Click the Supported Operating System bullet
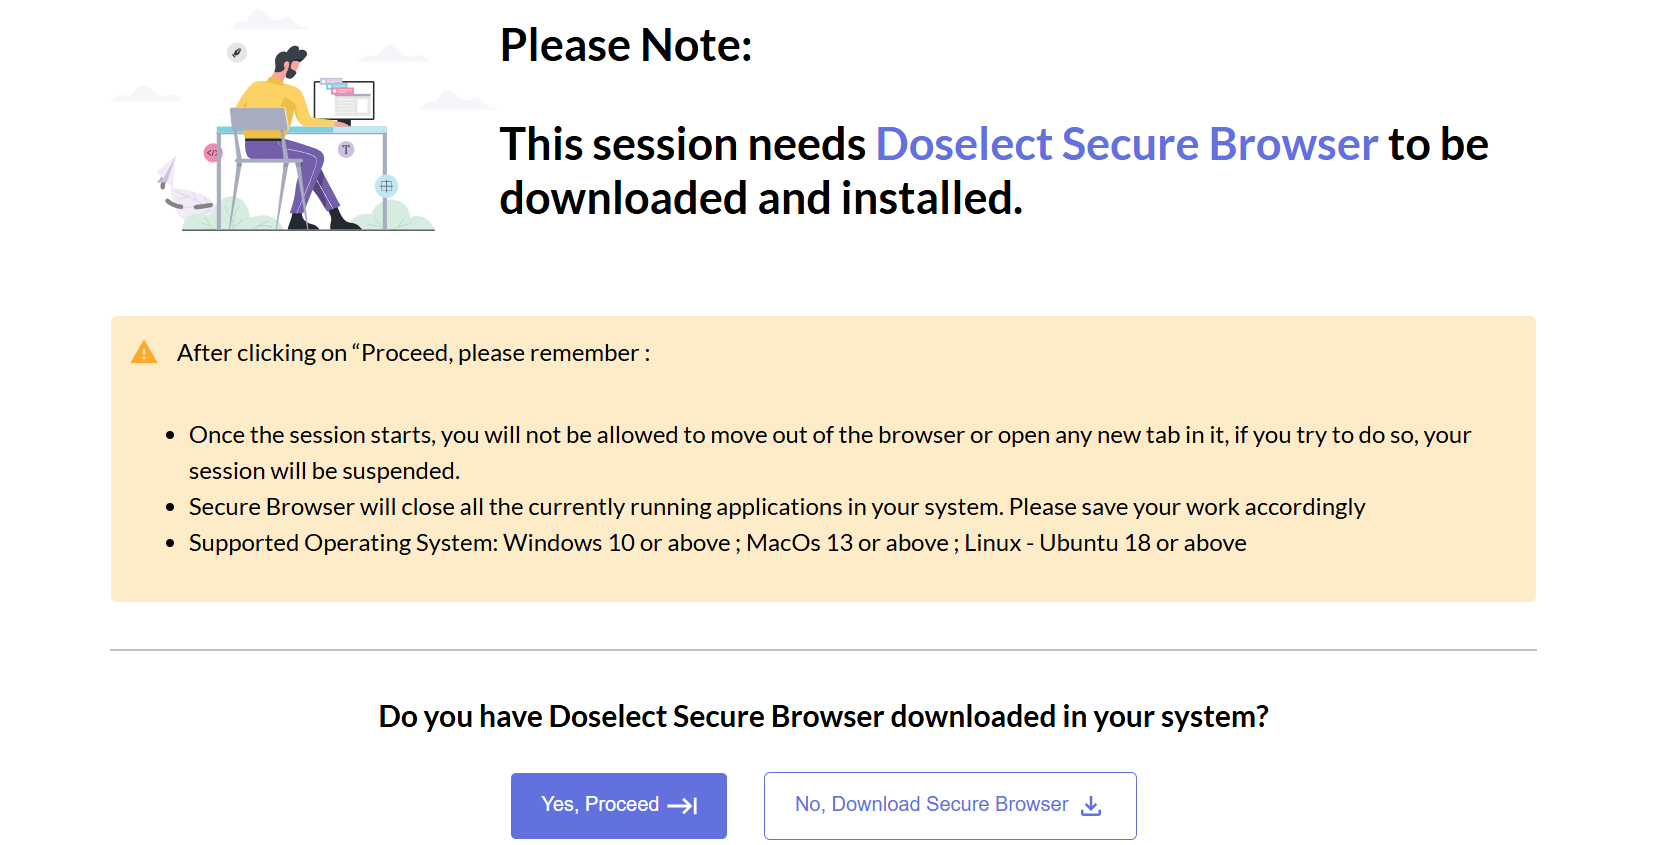 [x=717, y=543]
